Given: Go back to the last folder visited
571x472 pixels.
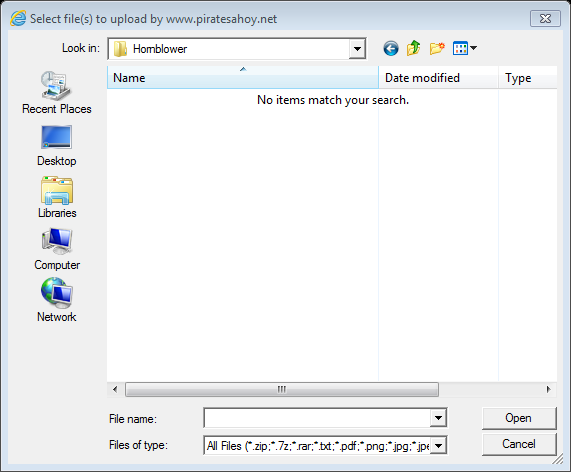Looking at the screenshot, I should click(391, 48).
